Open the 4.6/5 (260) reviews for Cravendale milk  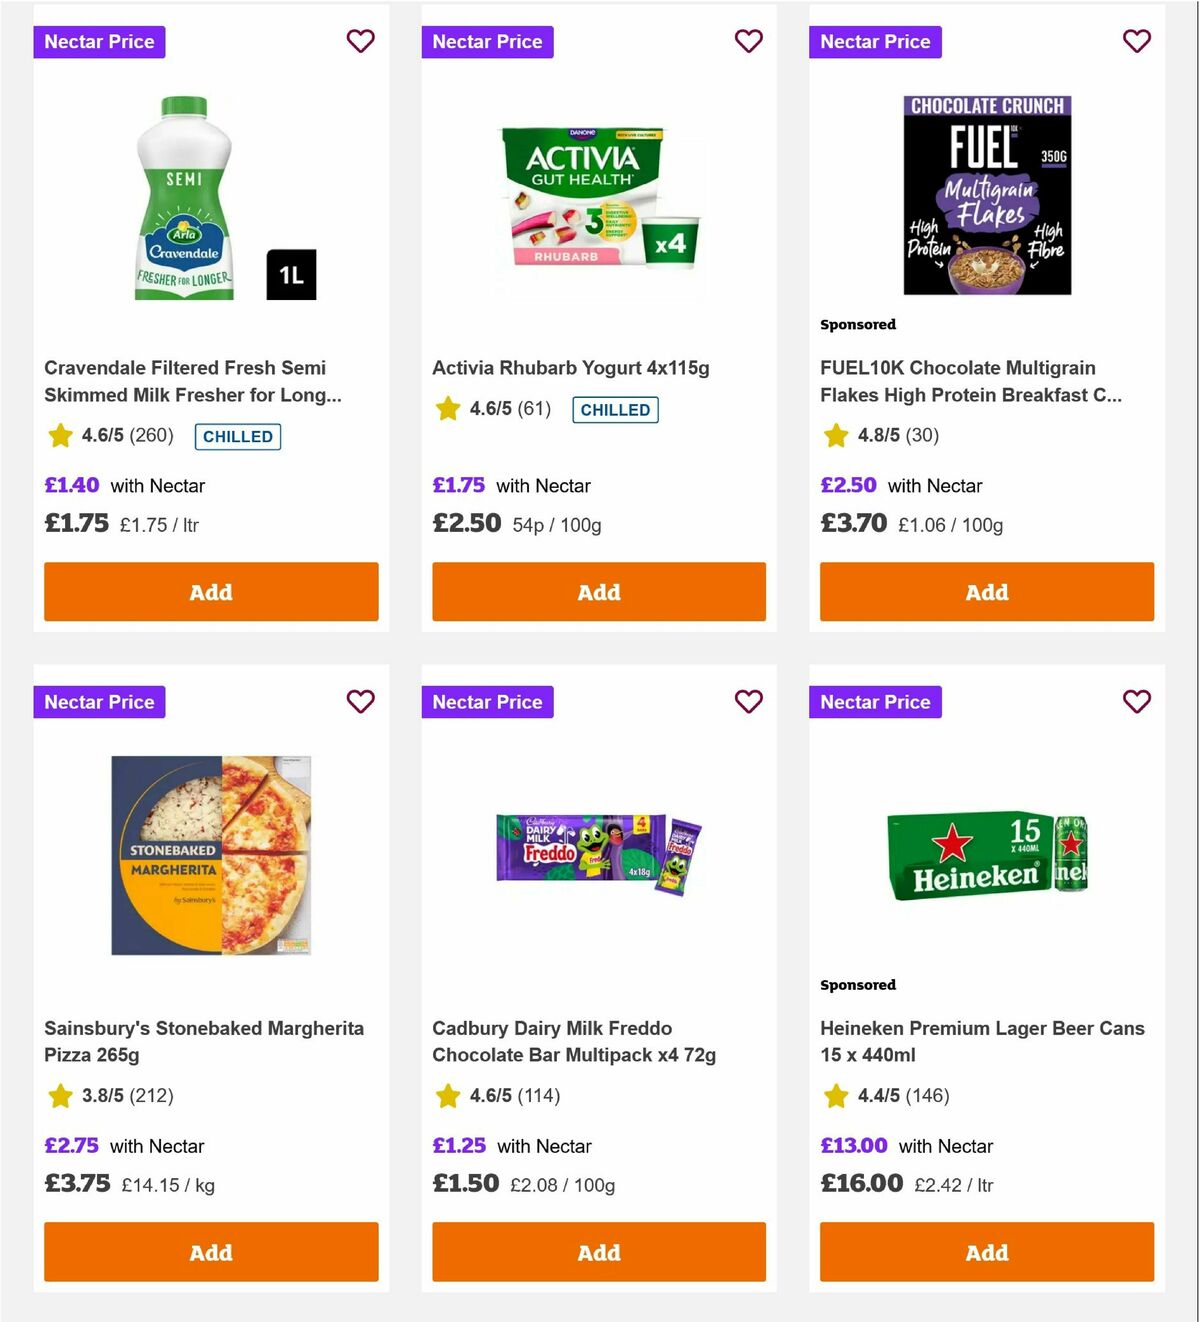125,436
